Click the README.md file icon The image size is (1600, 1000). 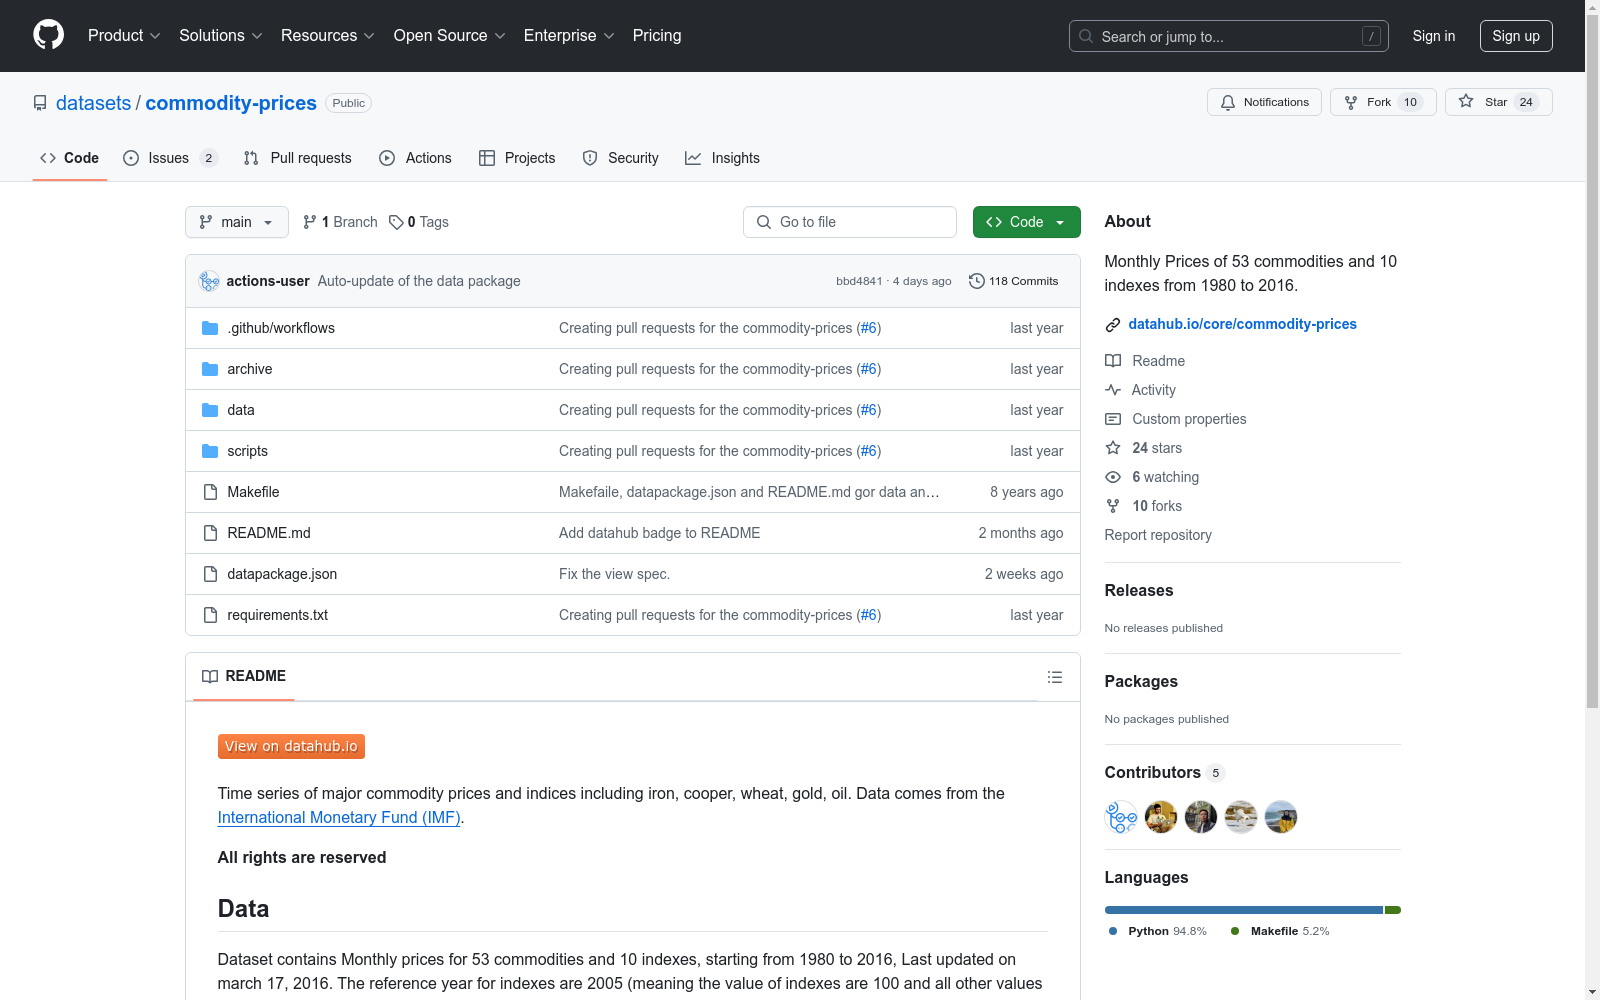coord(210,533)
